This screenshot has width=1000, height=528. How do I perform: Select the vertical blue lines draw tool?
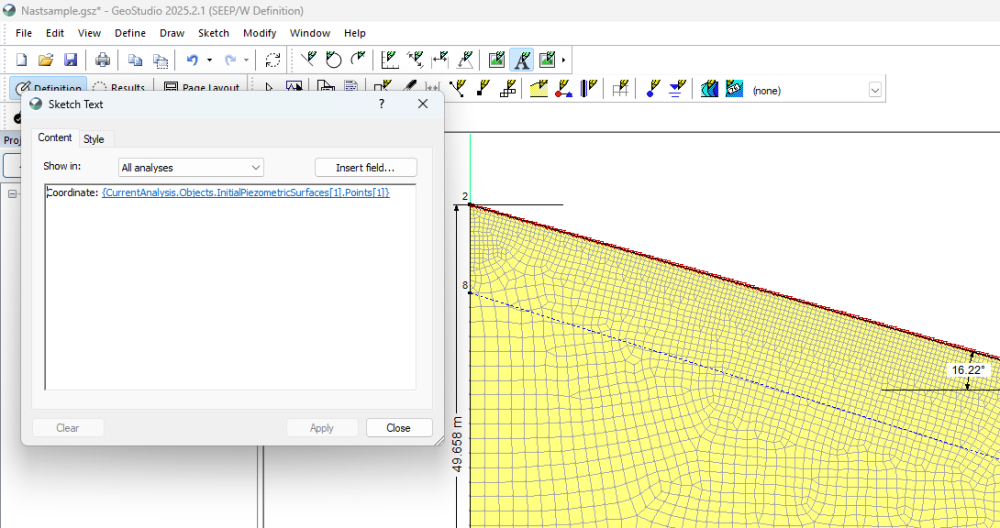coord(589,89)
